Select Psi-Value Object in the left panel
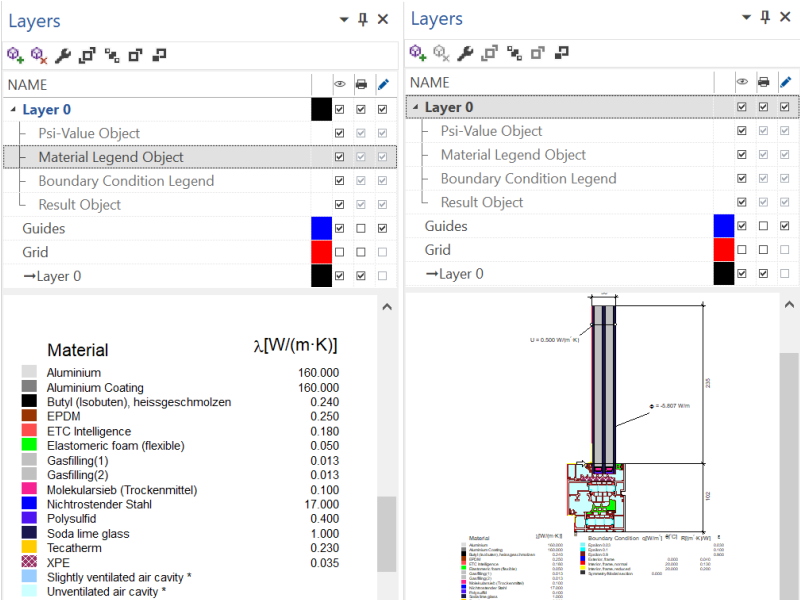The image size is (800, 600). tap(89, 133)
